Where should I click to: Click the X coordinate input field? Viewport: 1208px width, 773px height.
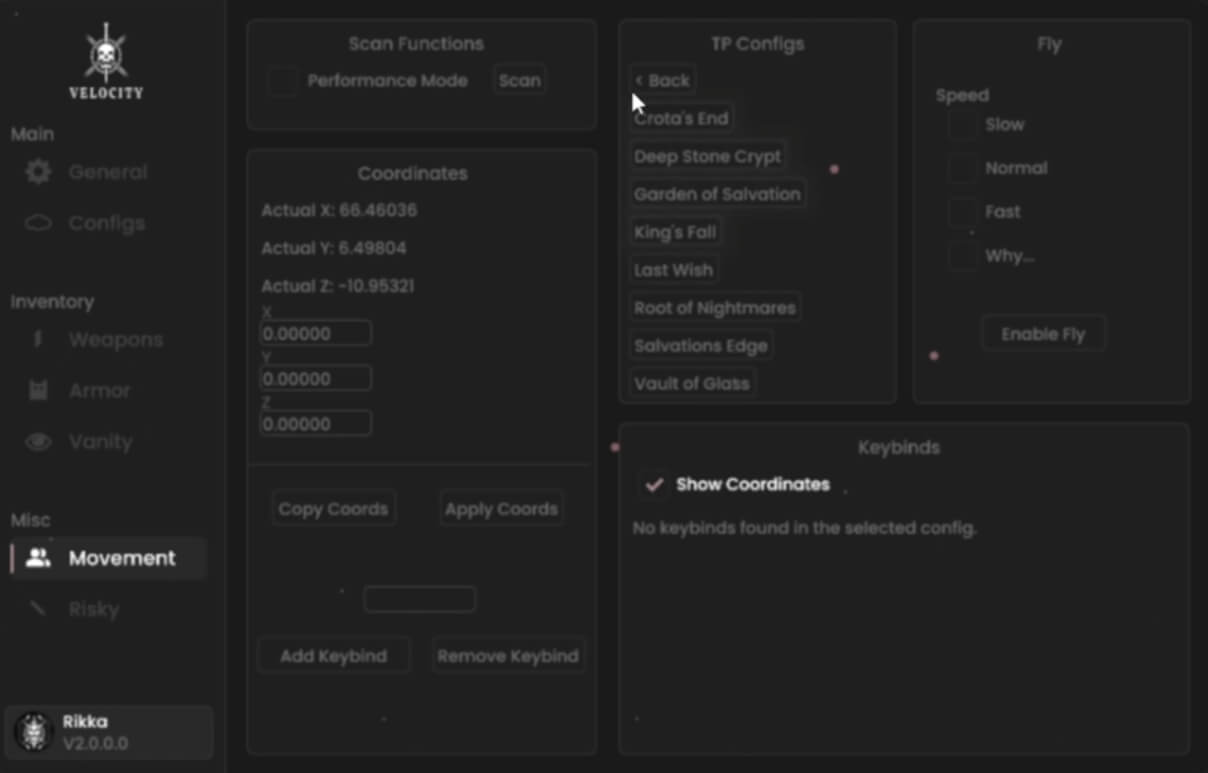coord(316,334)
